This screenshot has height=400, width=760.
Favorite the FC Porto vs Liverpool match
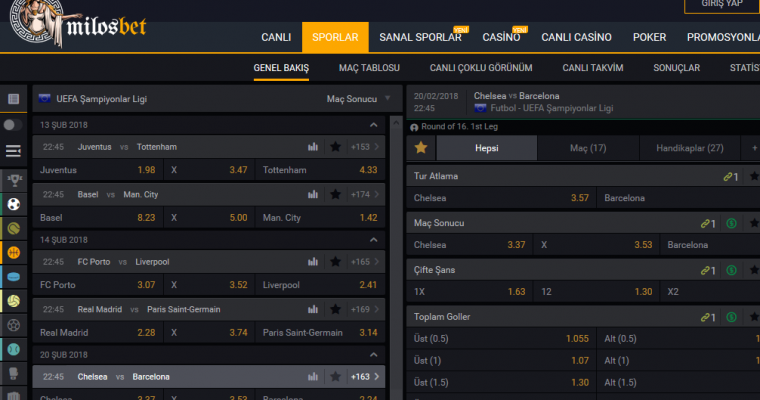coord(335,262)
